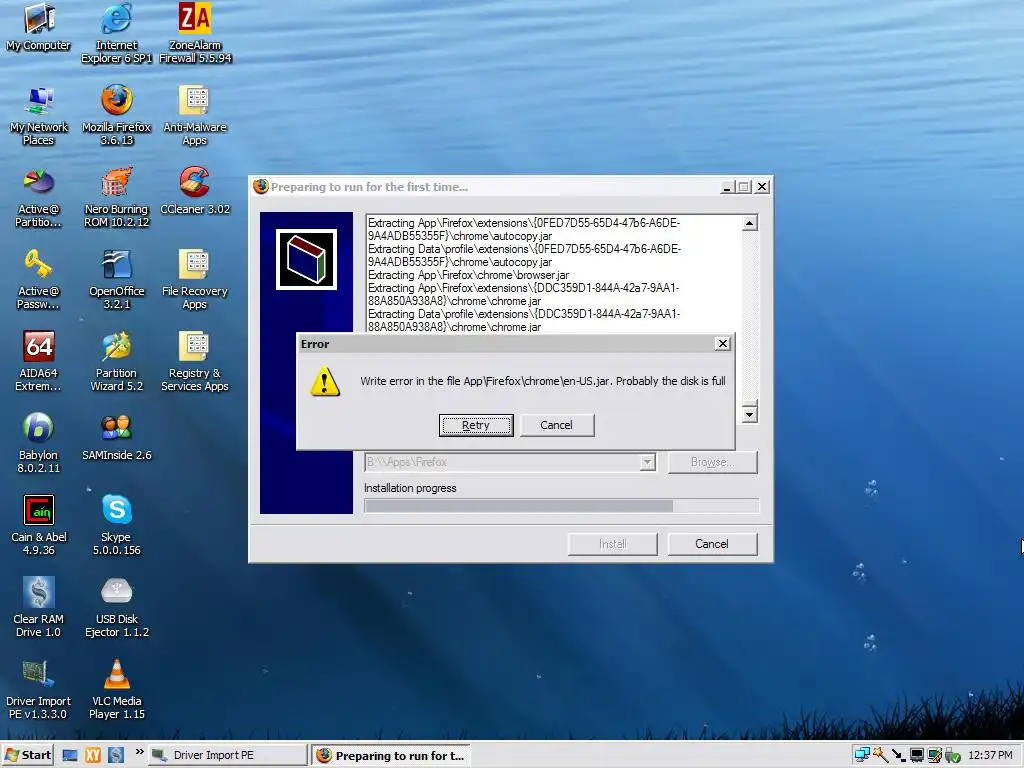The height and width of the screenshot is (768, 1024).
Task: Click the 'Write error in the file' message text
Action: [x=543, y=381]
